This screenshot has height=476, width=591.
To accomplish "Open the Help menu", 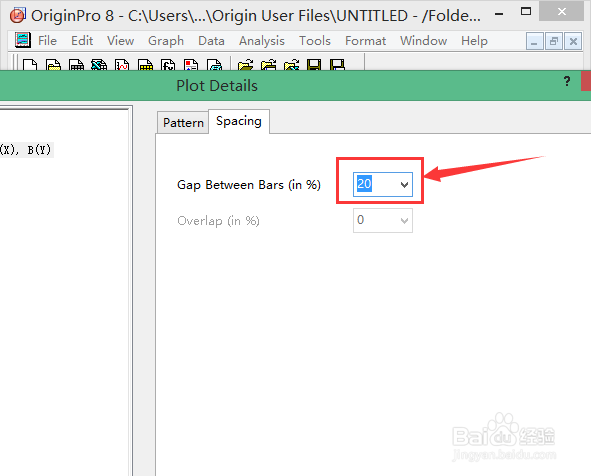I will click(x=474, y=41).
